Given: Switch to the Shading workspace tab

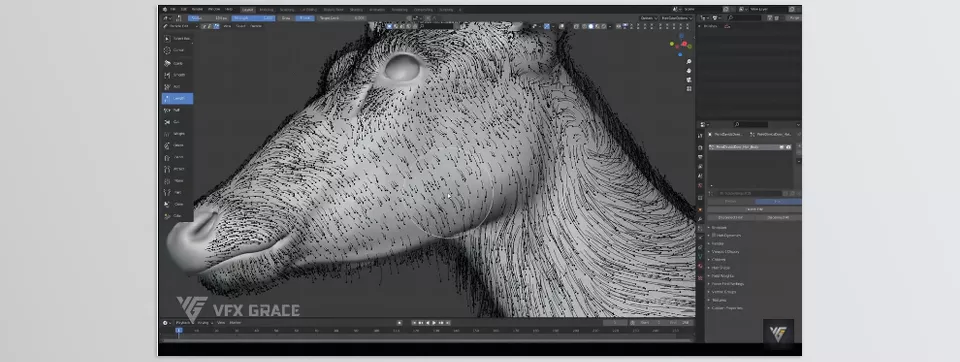Looking at the screenshot, I should tap(355, 10).
